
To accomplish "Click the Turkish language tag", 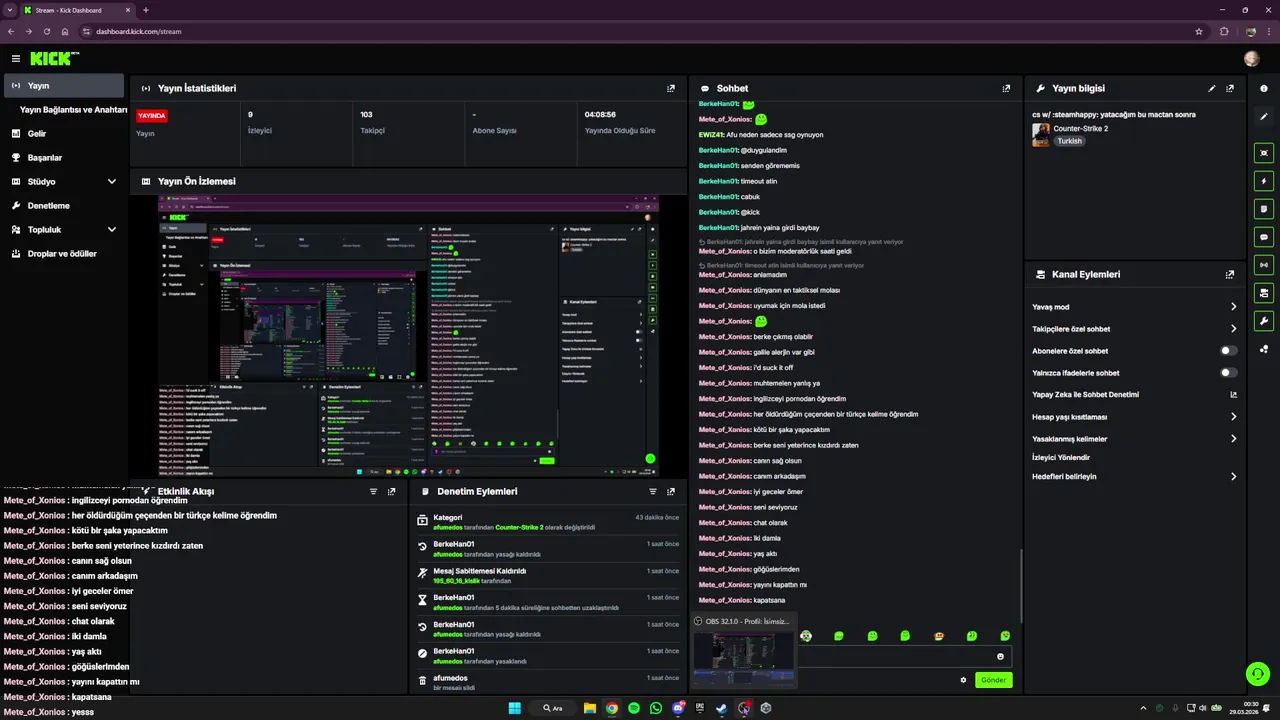I will [x=1070, y=141].
